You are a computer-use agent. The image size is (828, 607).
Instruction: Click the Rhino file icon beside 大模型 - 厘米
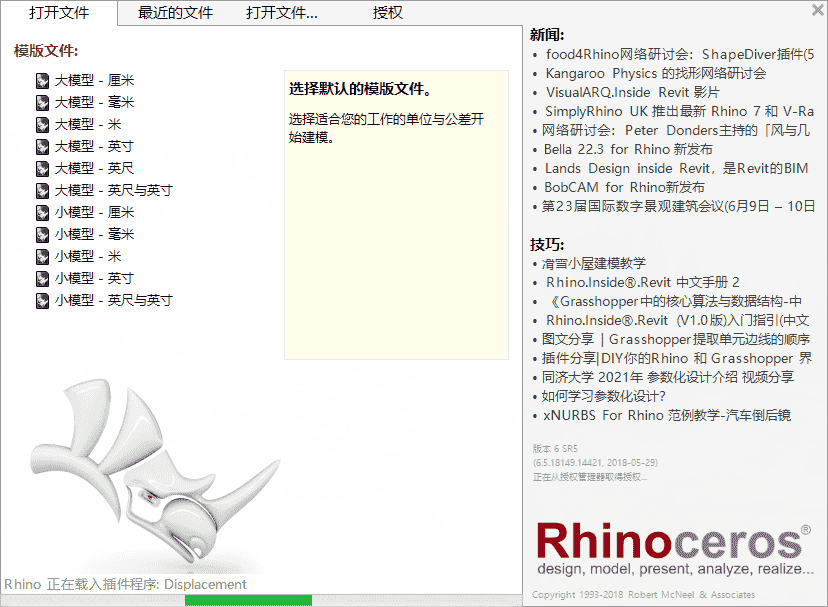41,78
